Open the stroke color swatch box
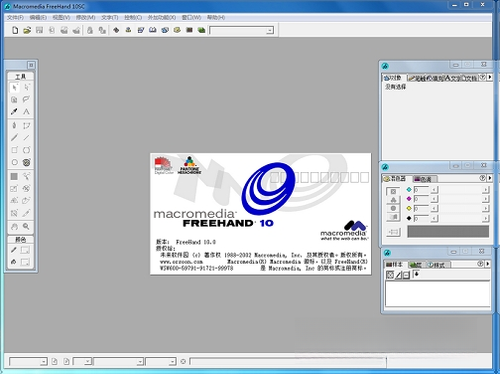Screen dimensions: 500x374 pyautogui.click(x=25, y=250)
